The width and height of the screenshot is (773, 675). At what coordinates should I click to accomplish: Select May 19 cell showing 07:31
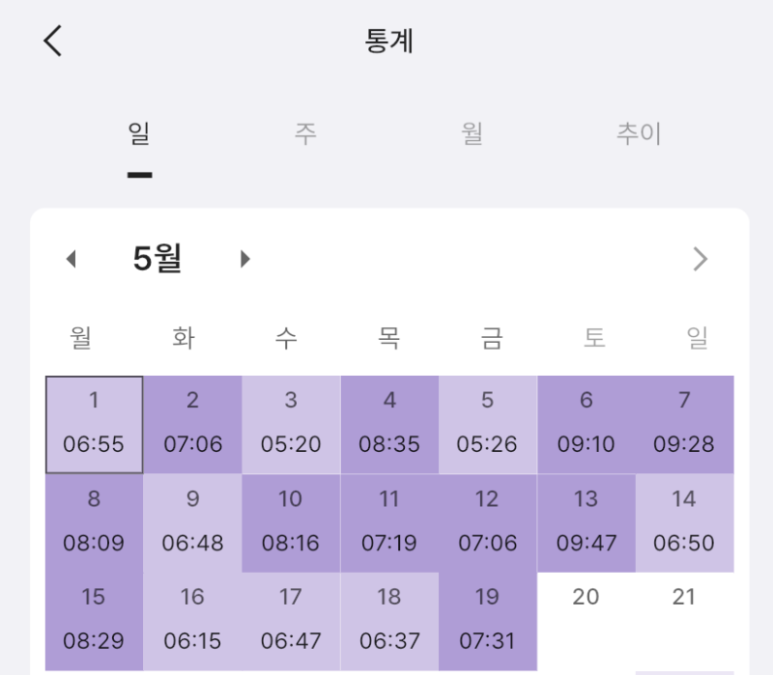488,621
